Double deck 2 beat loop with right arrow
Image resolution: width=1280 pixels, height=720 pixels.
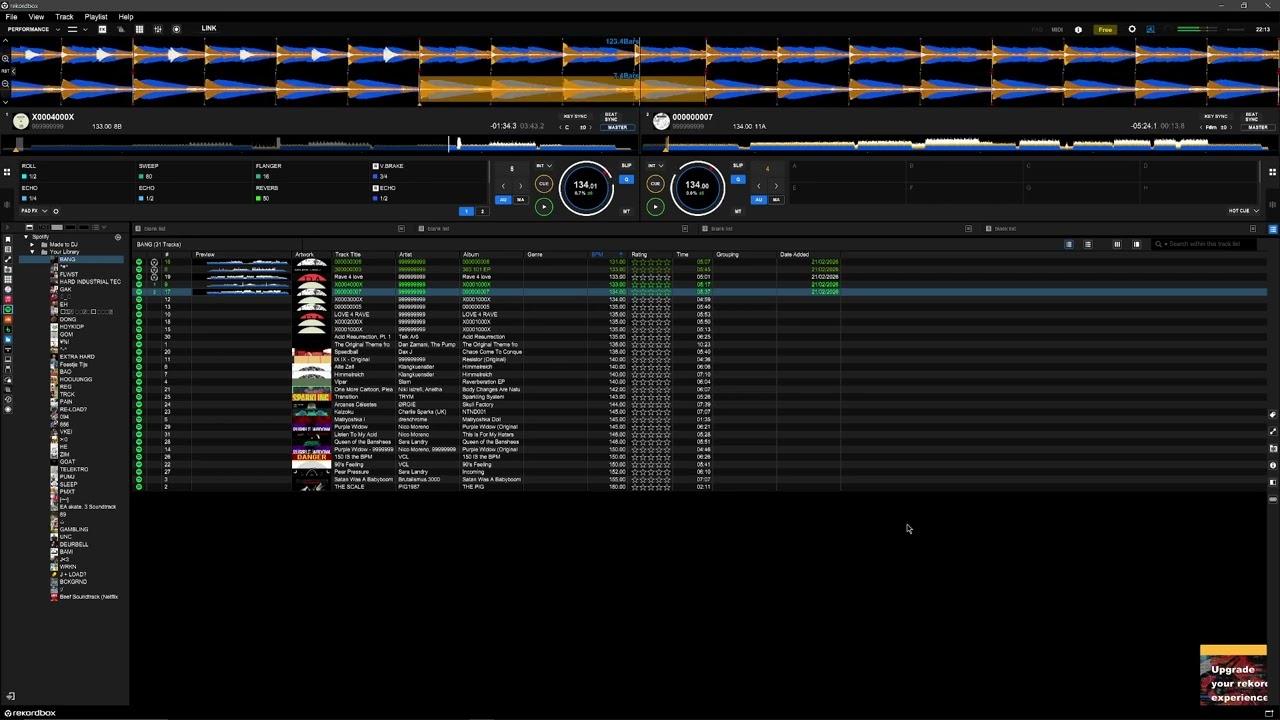(x=775, y=185)
